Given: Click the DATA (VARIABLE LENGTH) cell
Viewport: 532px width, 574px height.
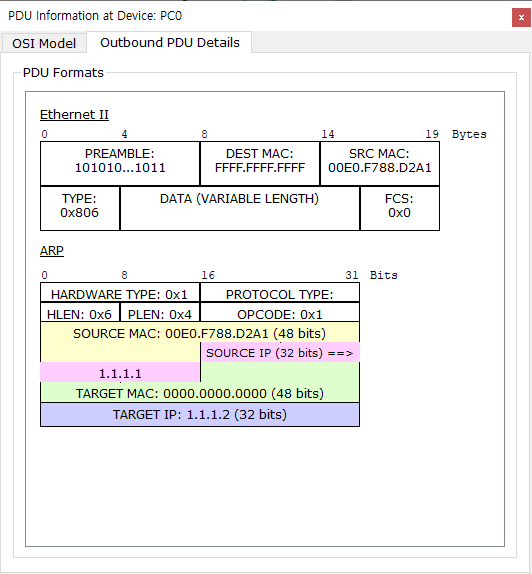Looking at the screenshot, I should click(240, 208).
